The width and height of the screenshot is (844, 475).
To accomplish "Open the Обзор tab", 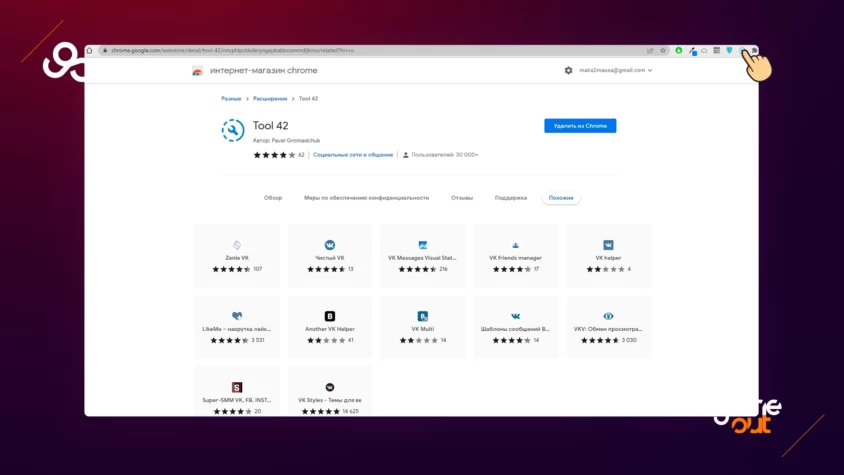I will click(273, 198).
